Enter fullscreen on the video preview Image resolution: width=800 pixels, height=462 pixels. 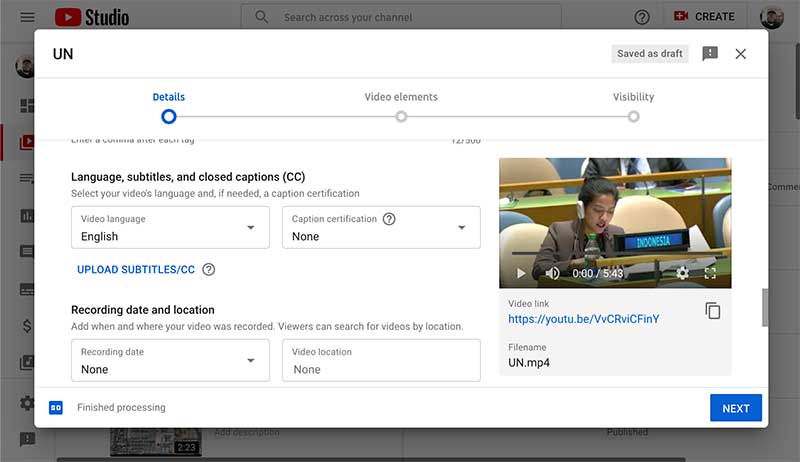point(710,273)
